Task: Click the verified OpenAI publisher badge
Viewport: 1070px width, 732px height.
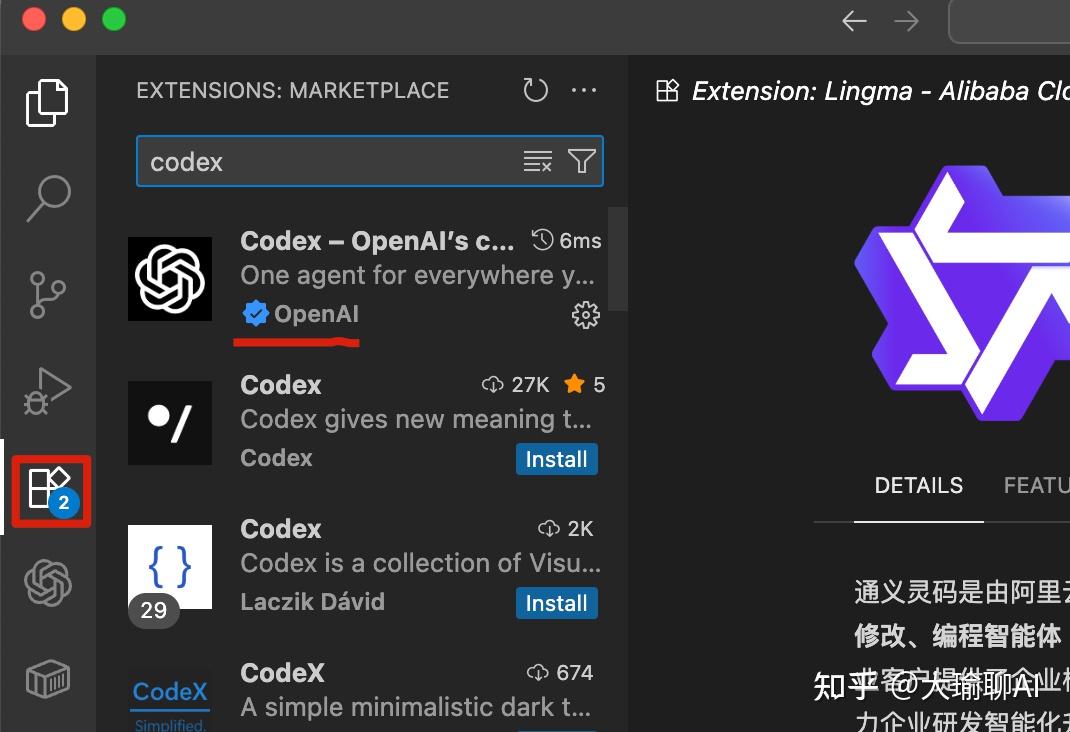Action: (x=255, y=314)
